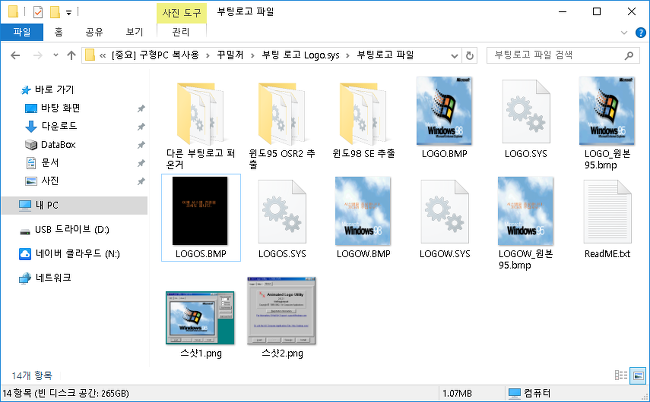Click 꾸미거 in the address breadcrumb
Screen dimensions: 650x402
pos(230,55)
